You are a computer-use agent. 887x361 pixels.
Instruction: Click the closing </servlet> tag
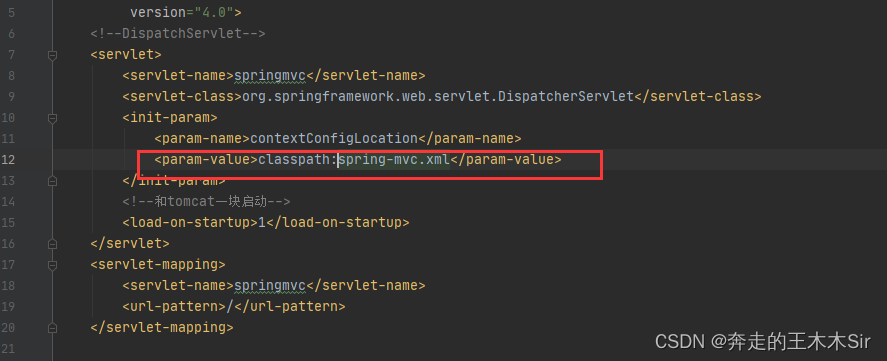coord(130,243)
